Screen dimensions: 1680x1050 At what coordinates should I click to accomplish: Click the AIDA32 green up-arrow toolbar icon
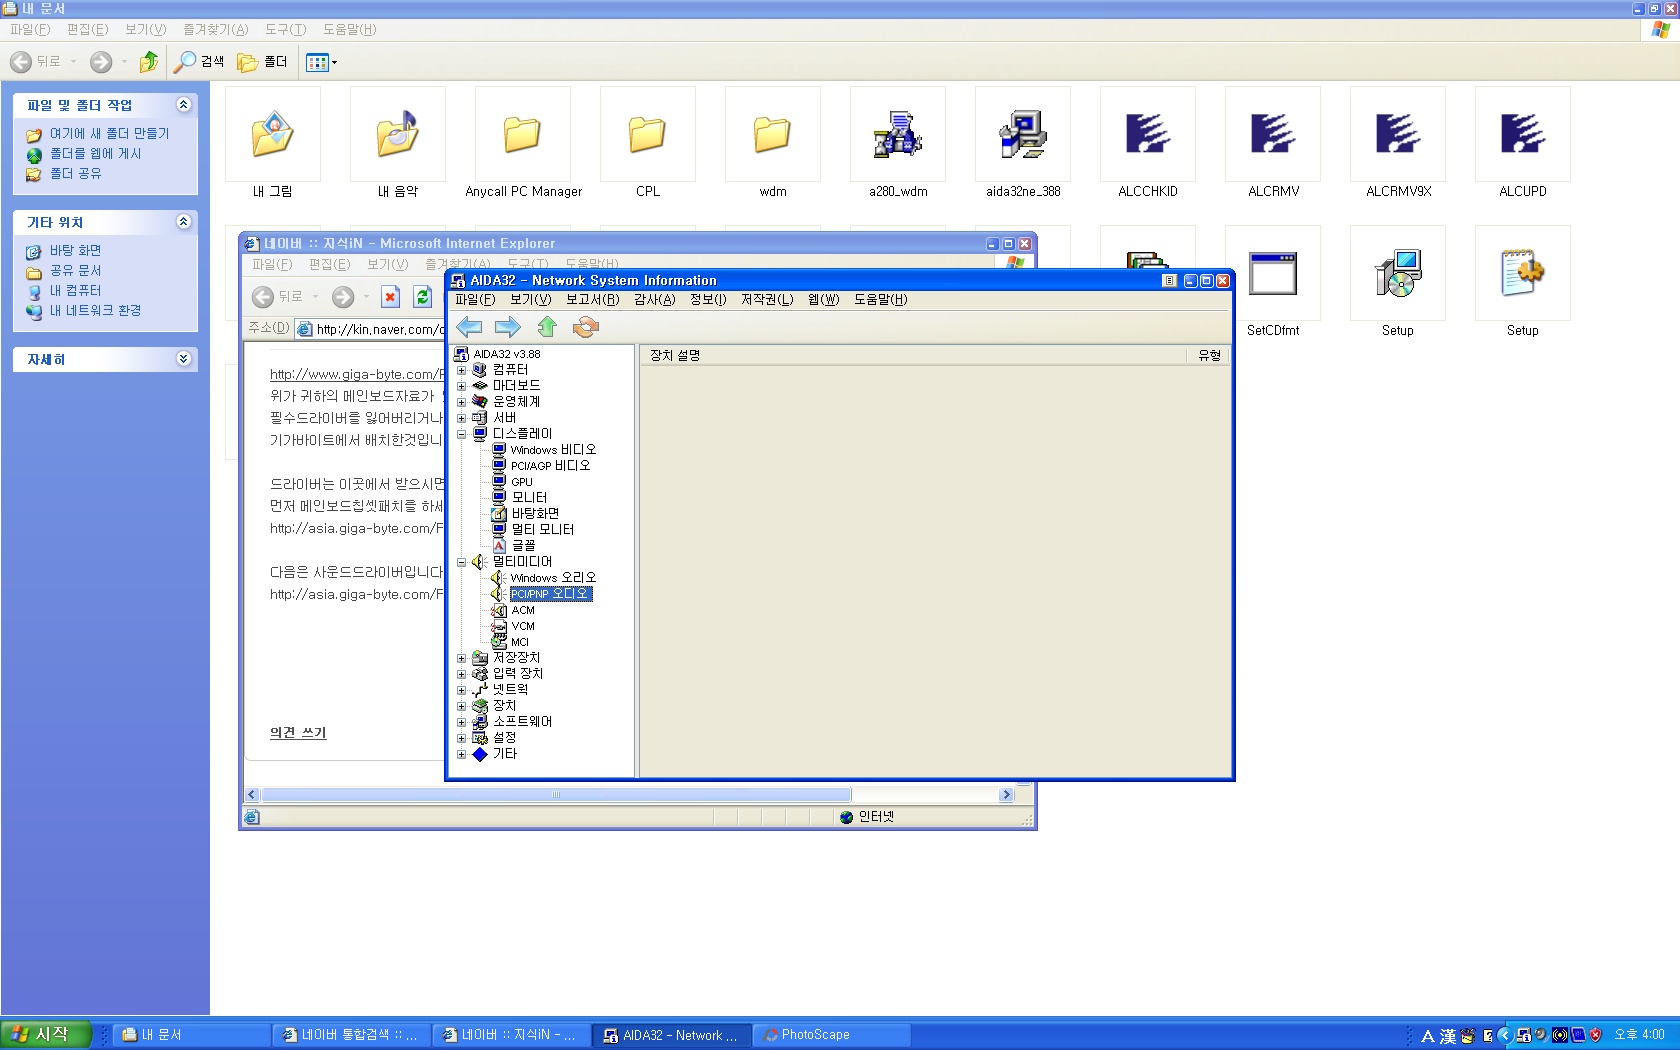click(547, 327)
